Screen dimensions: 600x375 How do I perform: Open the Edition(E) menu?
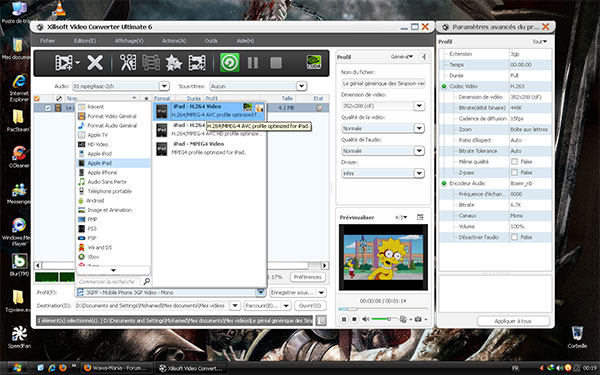85,41
